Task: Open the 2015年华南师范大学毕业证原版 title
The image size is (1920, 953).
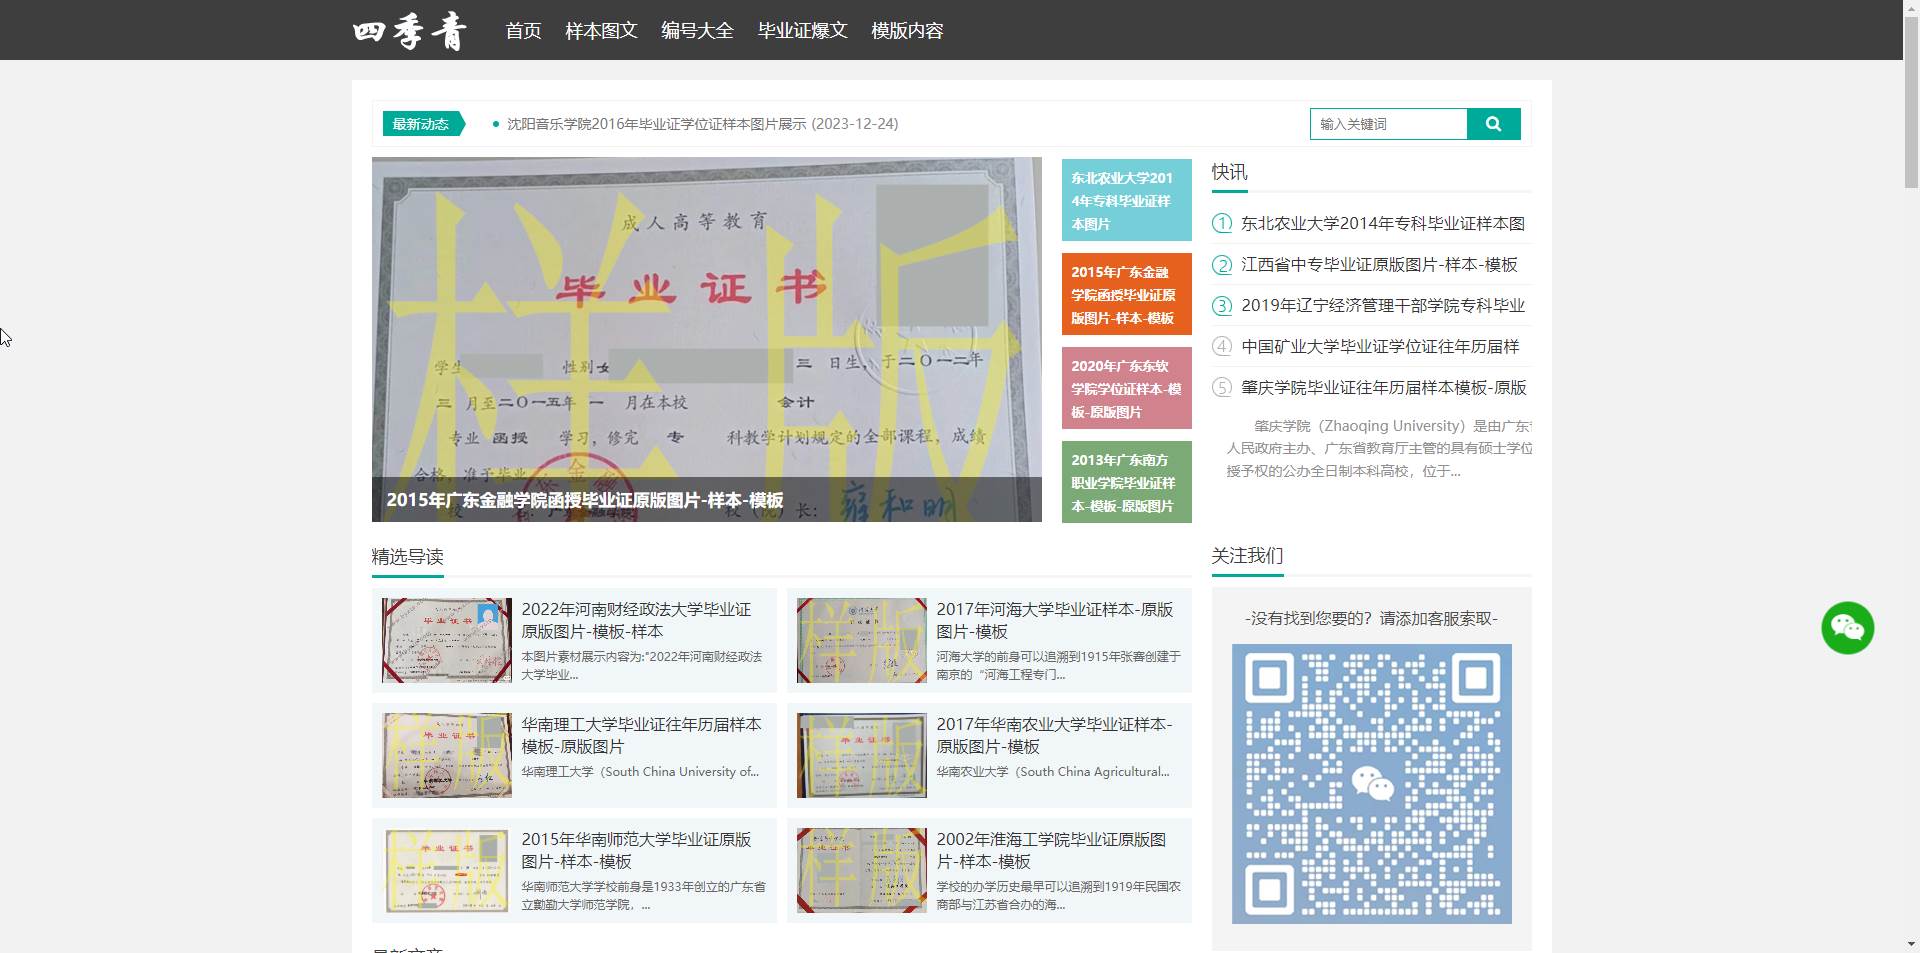Action: pos(636,850)
